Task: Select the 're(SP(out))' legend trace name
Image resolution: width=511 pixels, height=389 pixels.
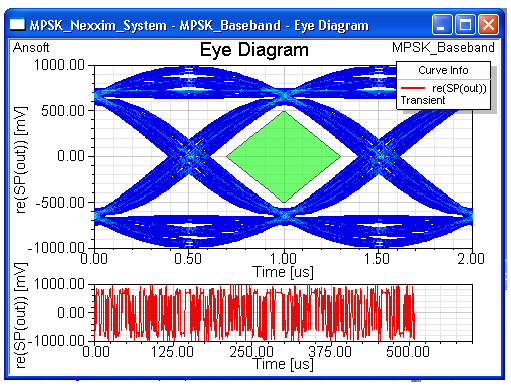Action: click(459, 88)
